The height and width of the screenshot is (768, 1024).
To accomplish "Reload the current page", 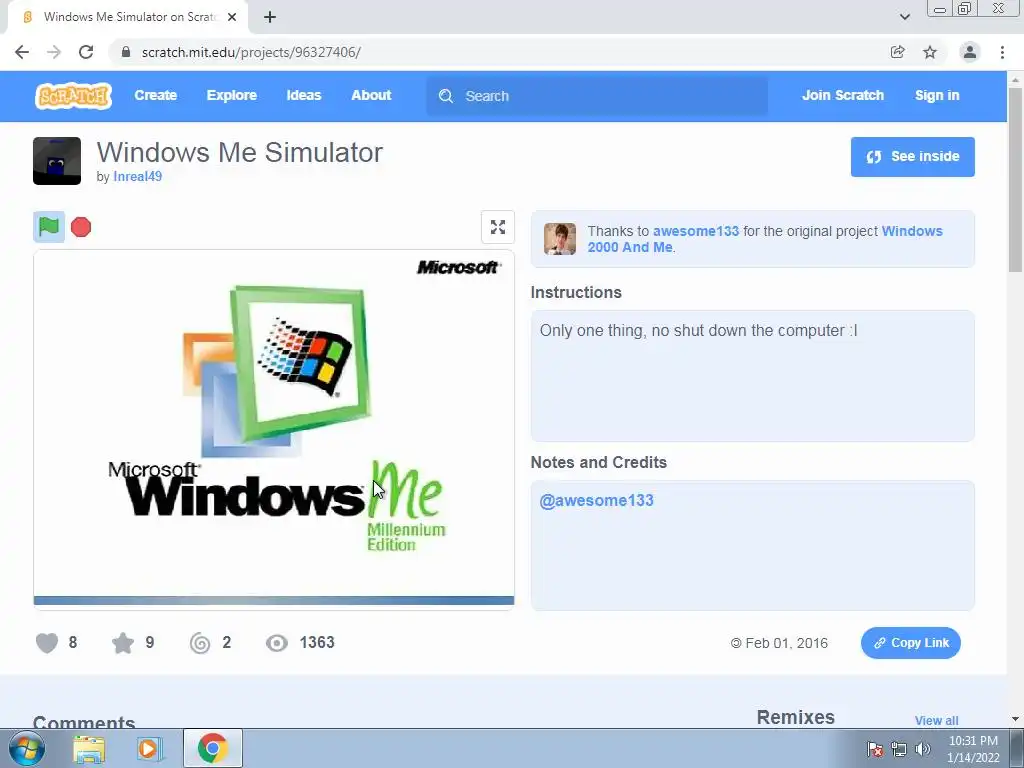I will point(86,52).
